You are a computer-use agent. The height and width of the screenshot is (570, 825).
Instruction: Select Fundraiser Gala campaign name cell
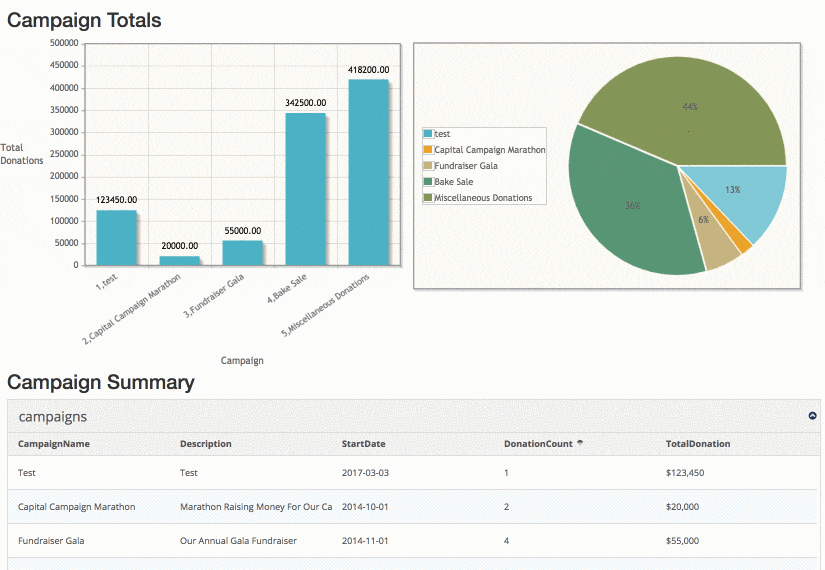[x=51, y=541]
